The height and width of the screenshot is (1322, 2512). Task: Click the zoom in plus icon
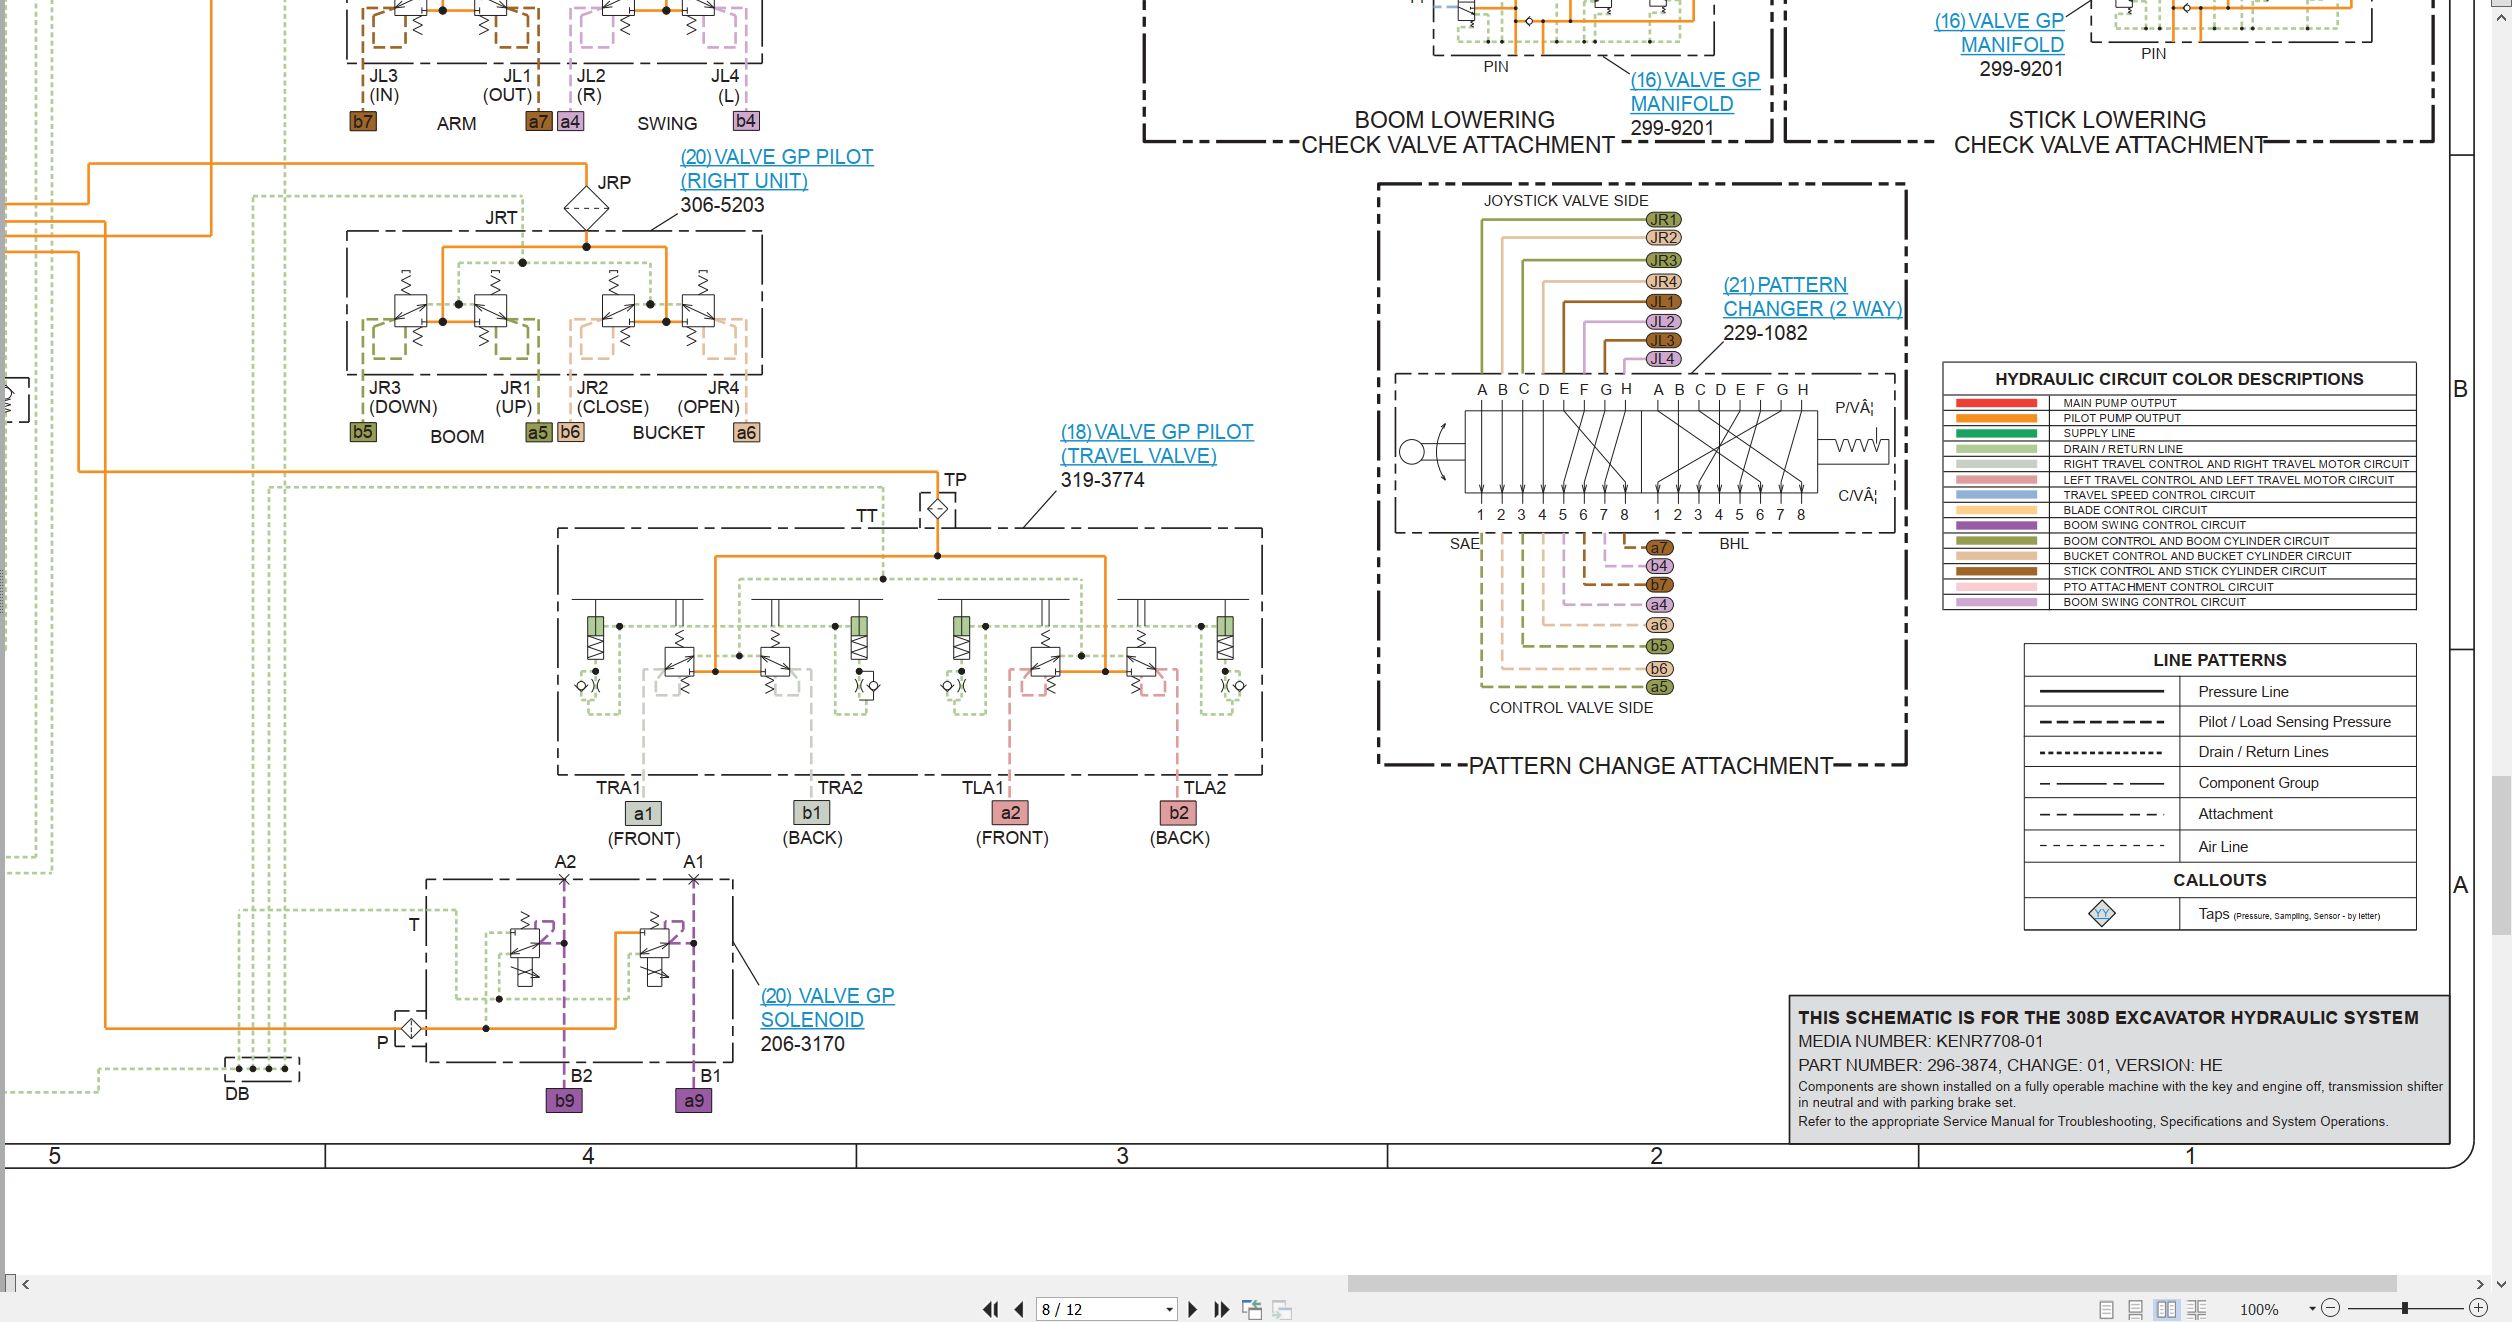(2479, 1308)
